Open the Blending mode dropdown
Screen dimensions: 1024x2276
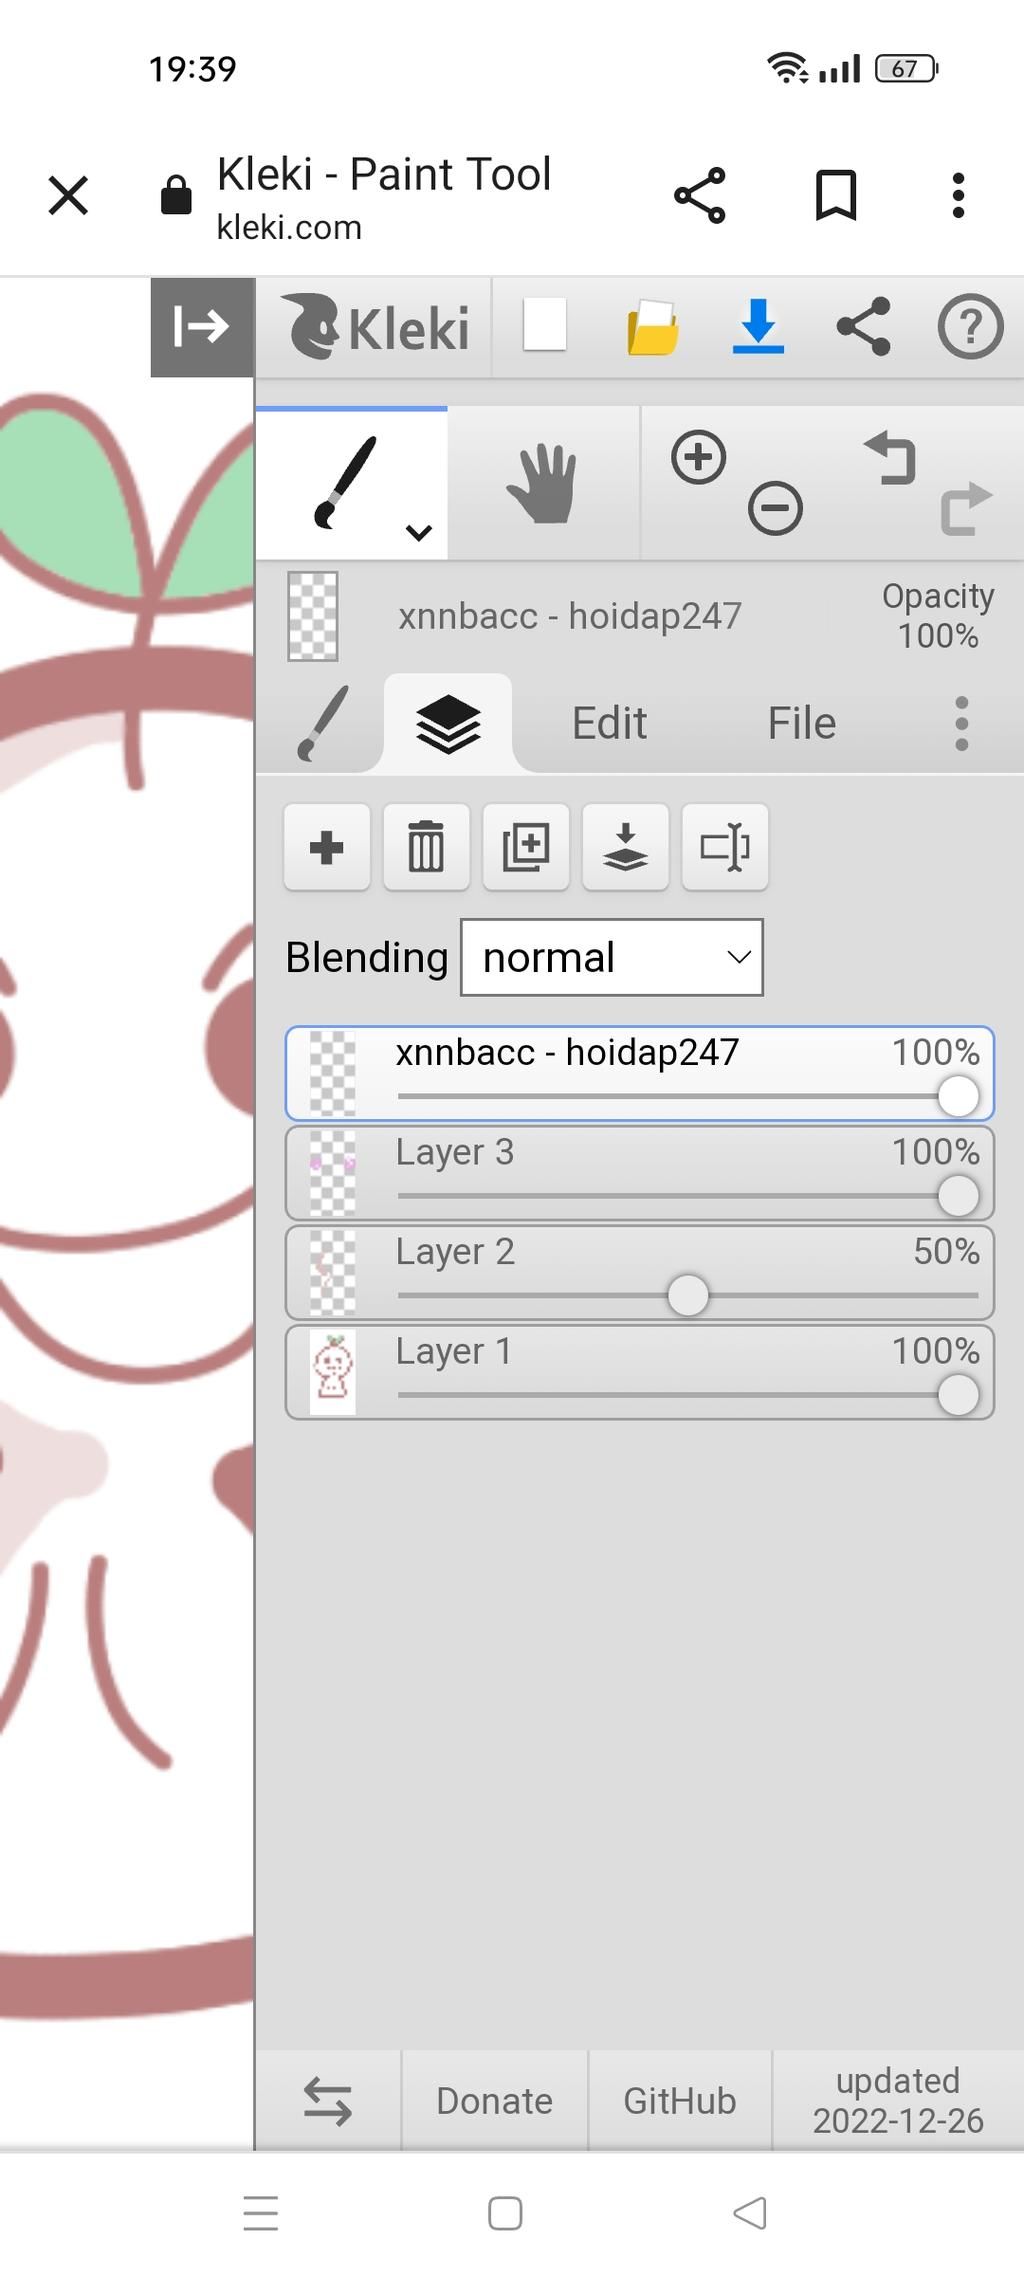point(611,958)
